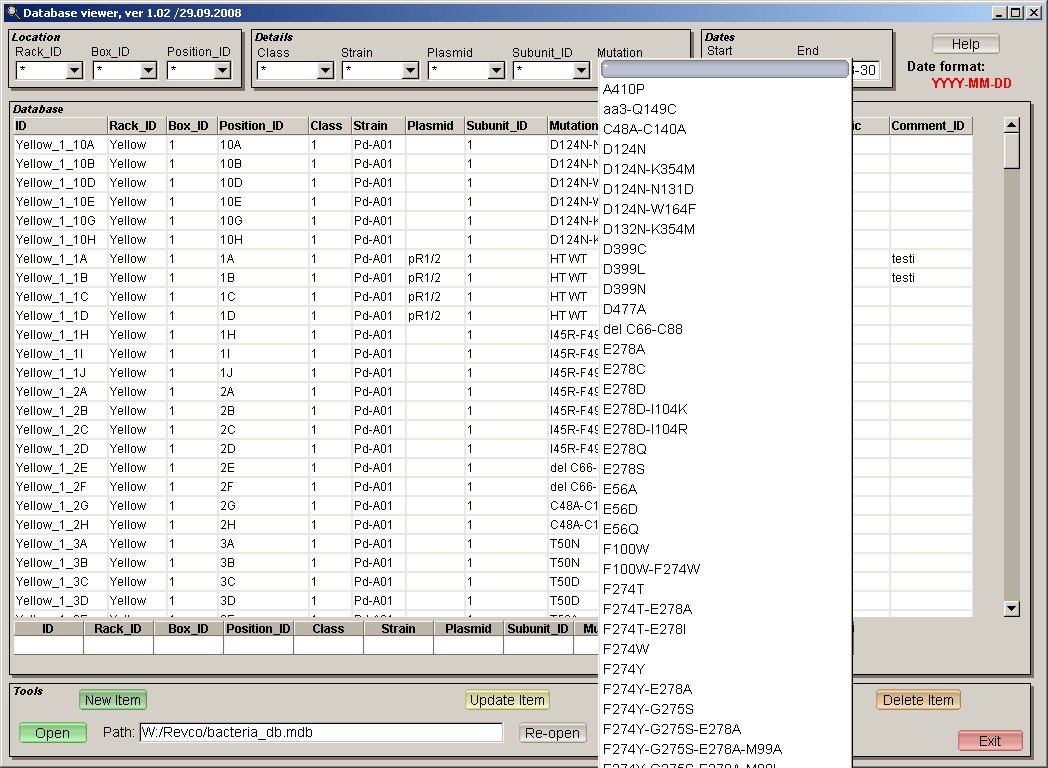The image size is (1048, 768).
Task: Pick C48A-C140A in the open Mutation list
Action: (x=725, y=129)
